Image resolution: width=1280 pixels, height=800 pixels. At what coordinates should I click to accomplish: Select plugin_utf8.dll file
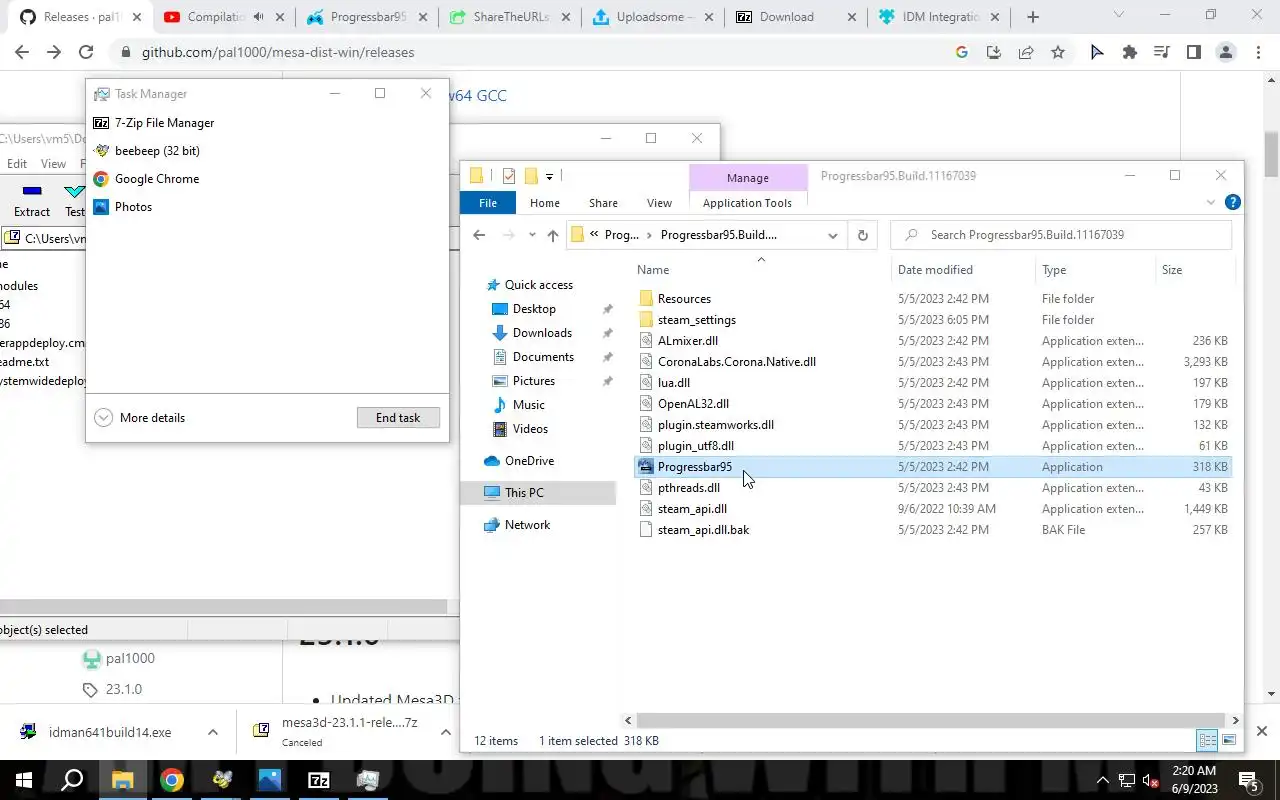click(695, 446)
